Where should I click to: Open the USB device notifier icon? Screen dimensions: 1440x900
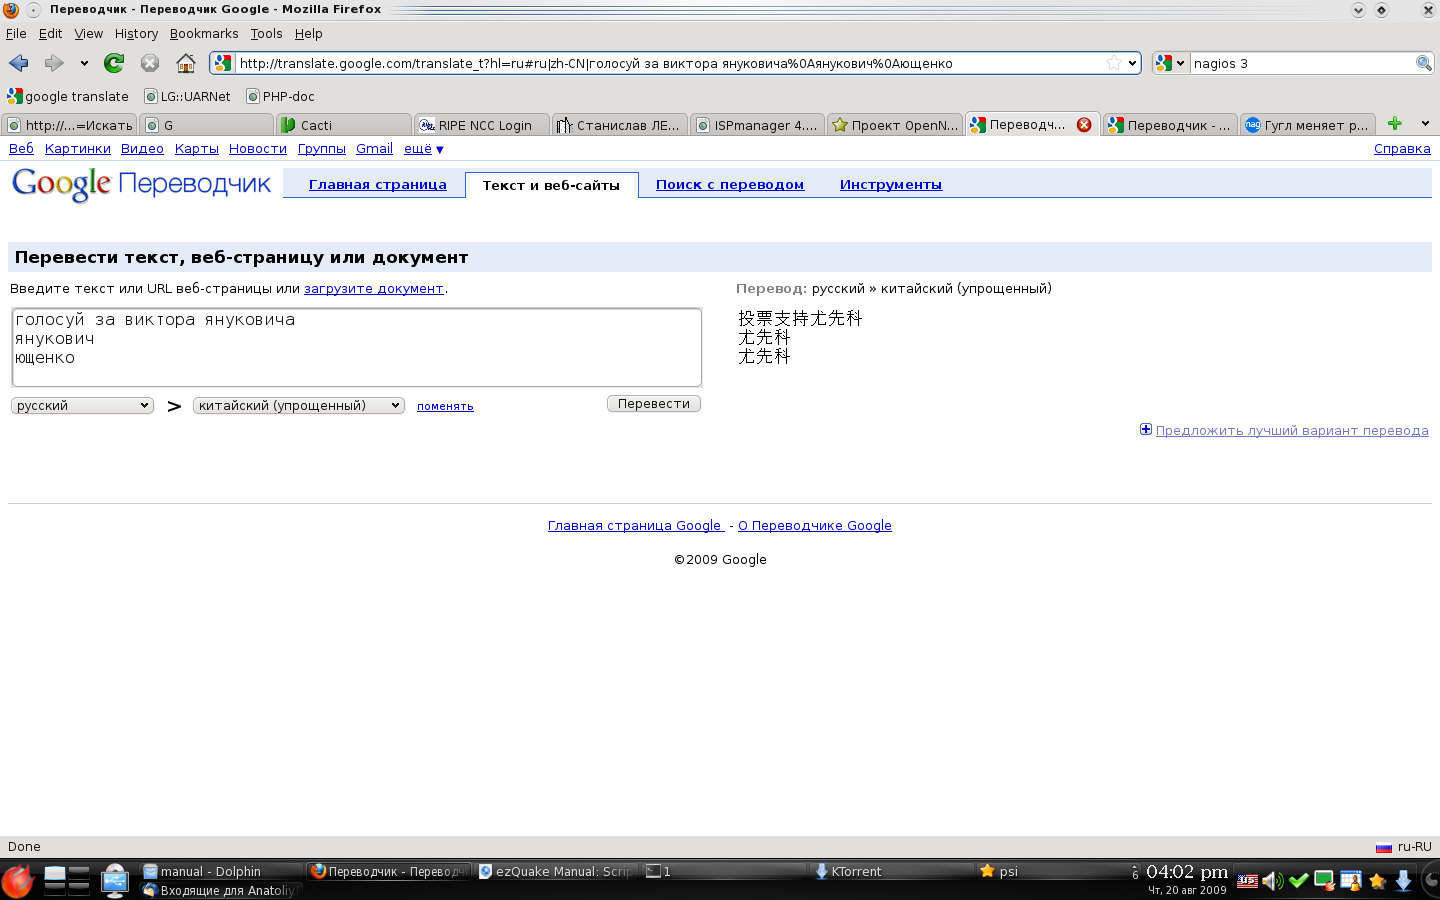tap(115, 880)
